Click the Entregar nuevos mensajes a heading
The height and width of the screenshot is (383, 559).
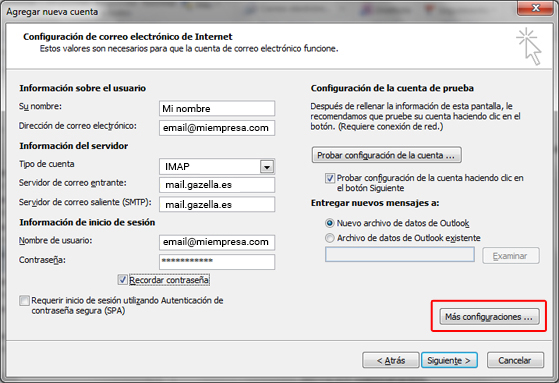[x=375, y=203]
